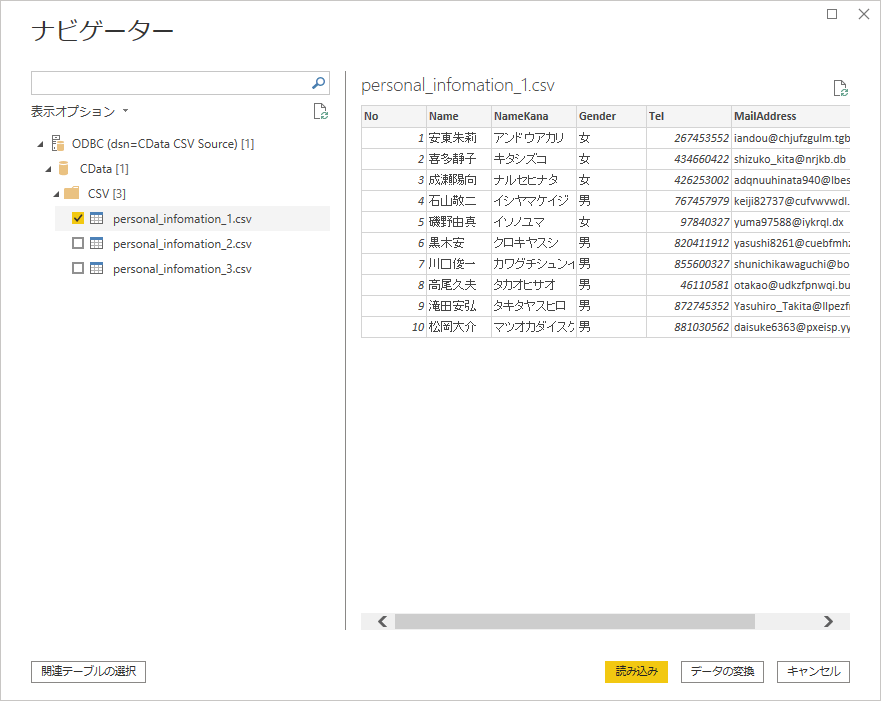Click the ODBC data source icon
This screenshot has width=881, height=701.
58,143
